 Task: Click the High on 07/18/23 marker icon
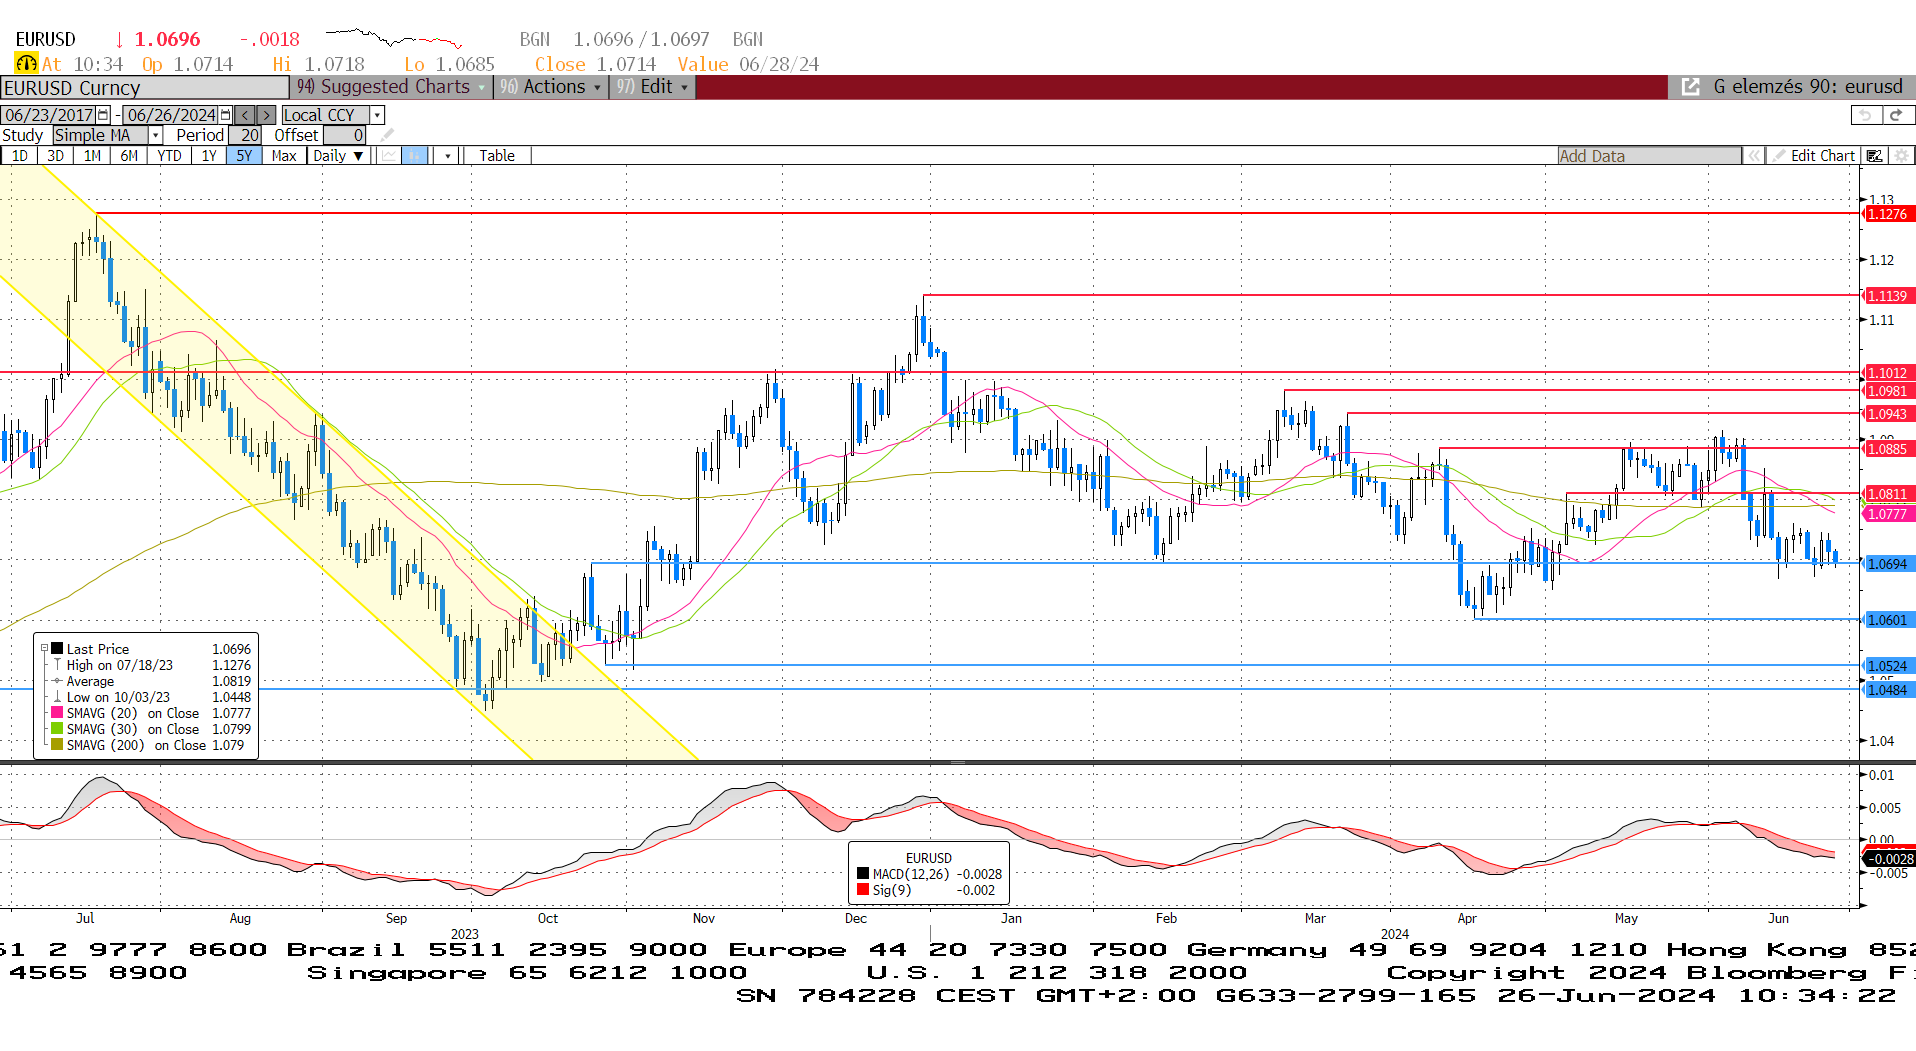tap(57, 665)
